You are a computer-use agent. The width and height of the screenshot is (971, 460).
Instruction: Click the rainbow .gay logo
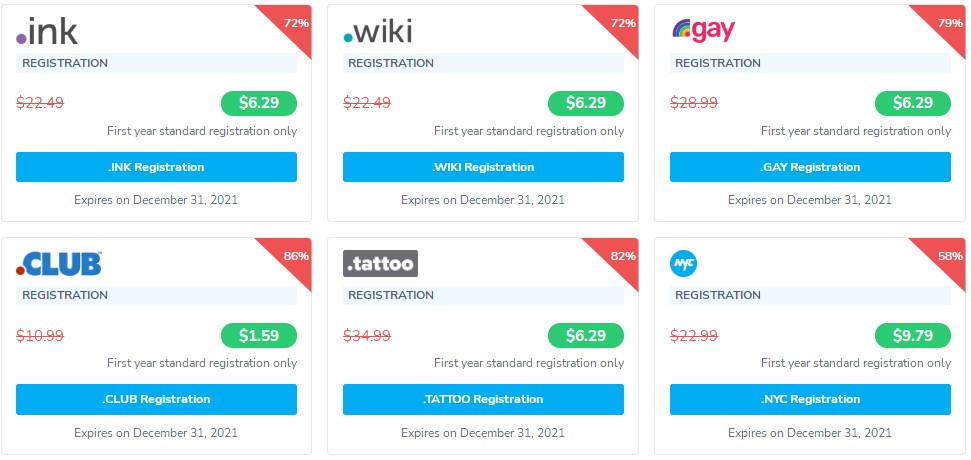(x=704, y=31)
